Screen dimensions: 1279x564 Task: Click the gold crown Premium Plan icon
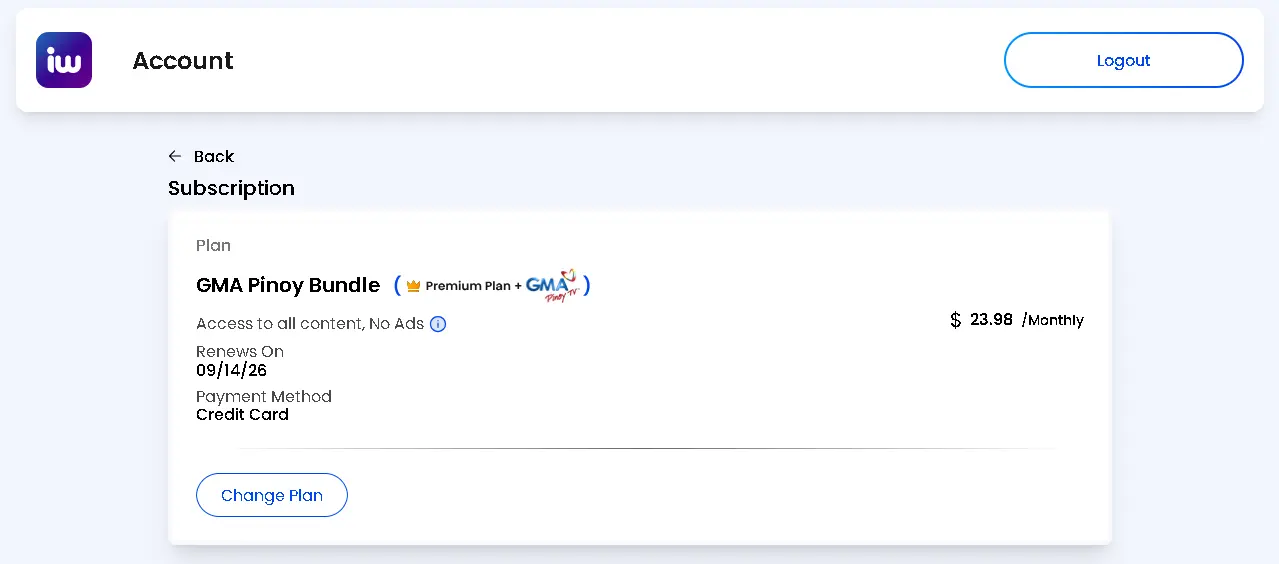click(x=413, y=286)
